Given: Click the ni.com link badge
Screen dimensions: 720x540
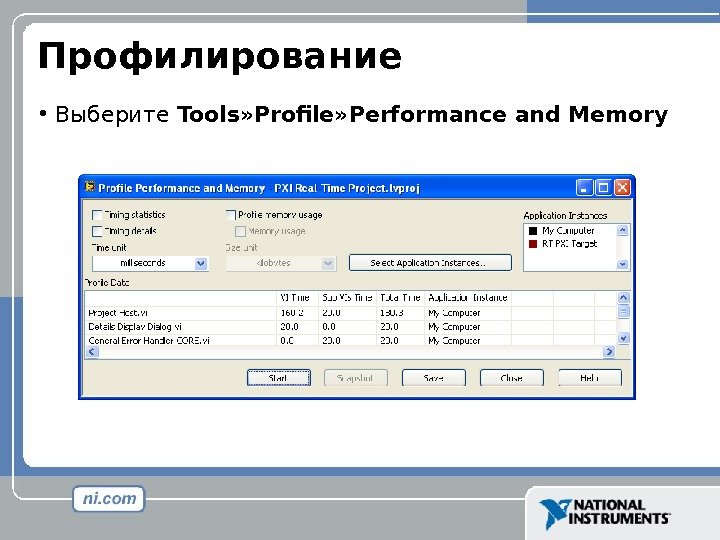Looking at the screenshot, I should pos(109,499).
